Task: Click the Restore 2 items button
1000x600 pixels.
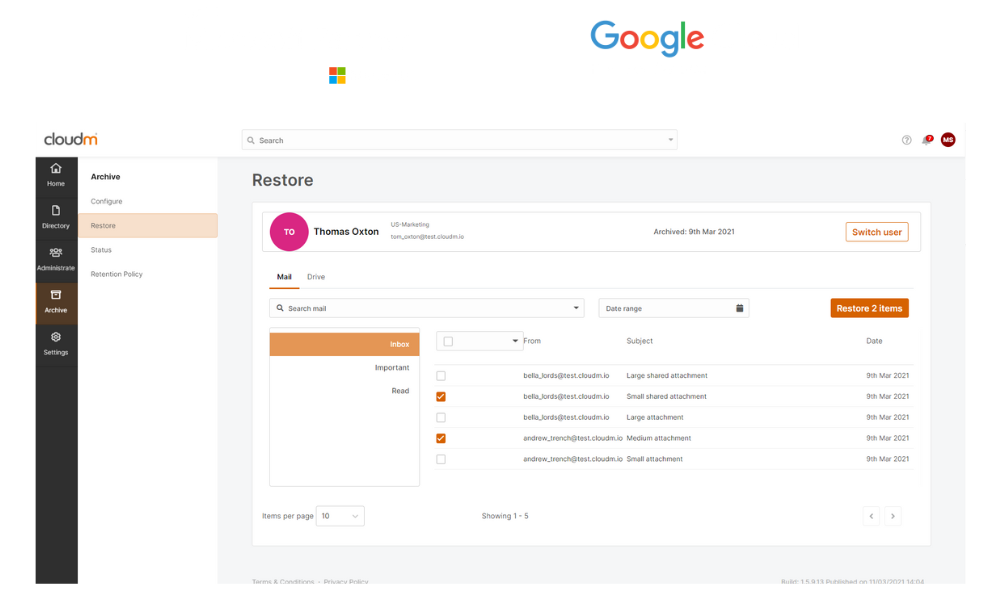Action: [x=869, y=308]
